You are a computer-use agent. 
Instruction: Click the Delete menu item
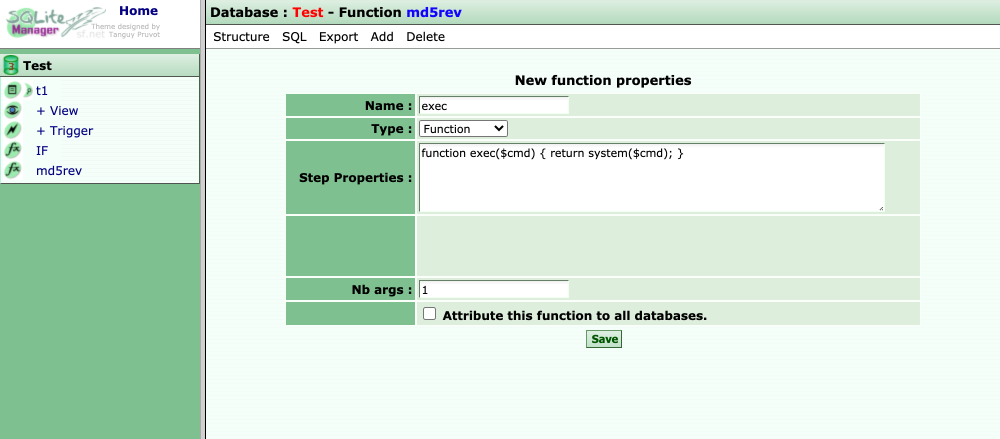click(425, 37)
